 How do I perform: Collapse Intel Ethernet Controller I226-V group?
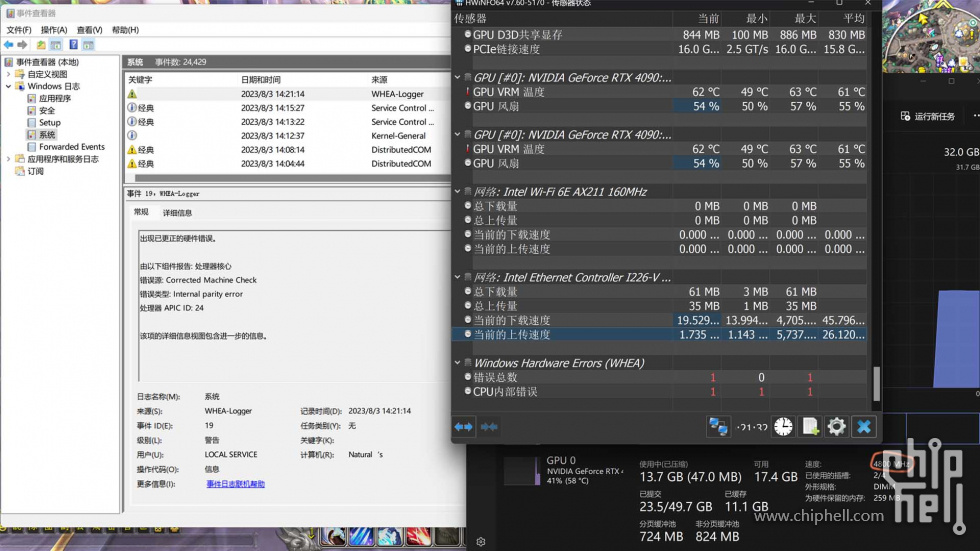click(x=458, y=277)
